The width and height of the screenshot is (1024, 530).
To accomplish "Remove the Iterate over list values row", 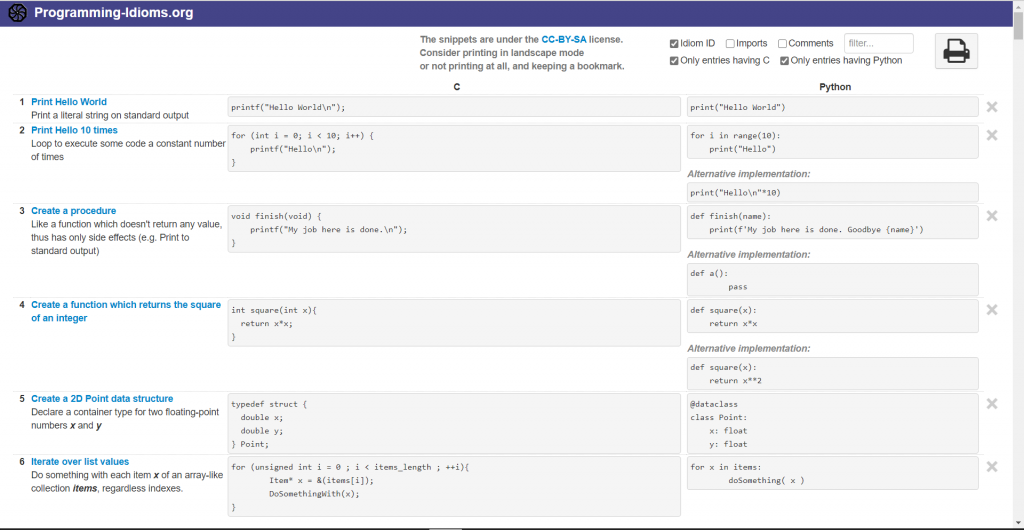I will [992, 467].
